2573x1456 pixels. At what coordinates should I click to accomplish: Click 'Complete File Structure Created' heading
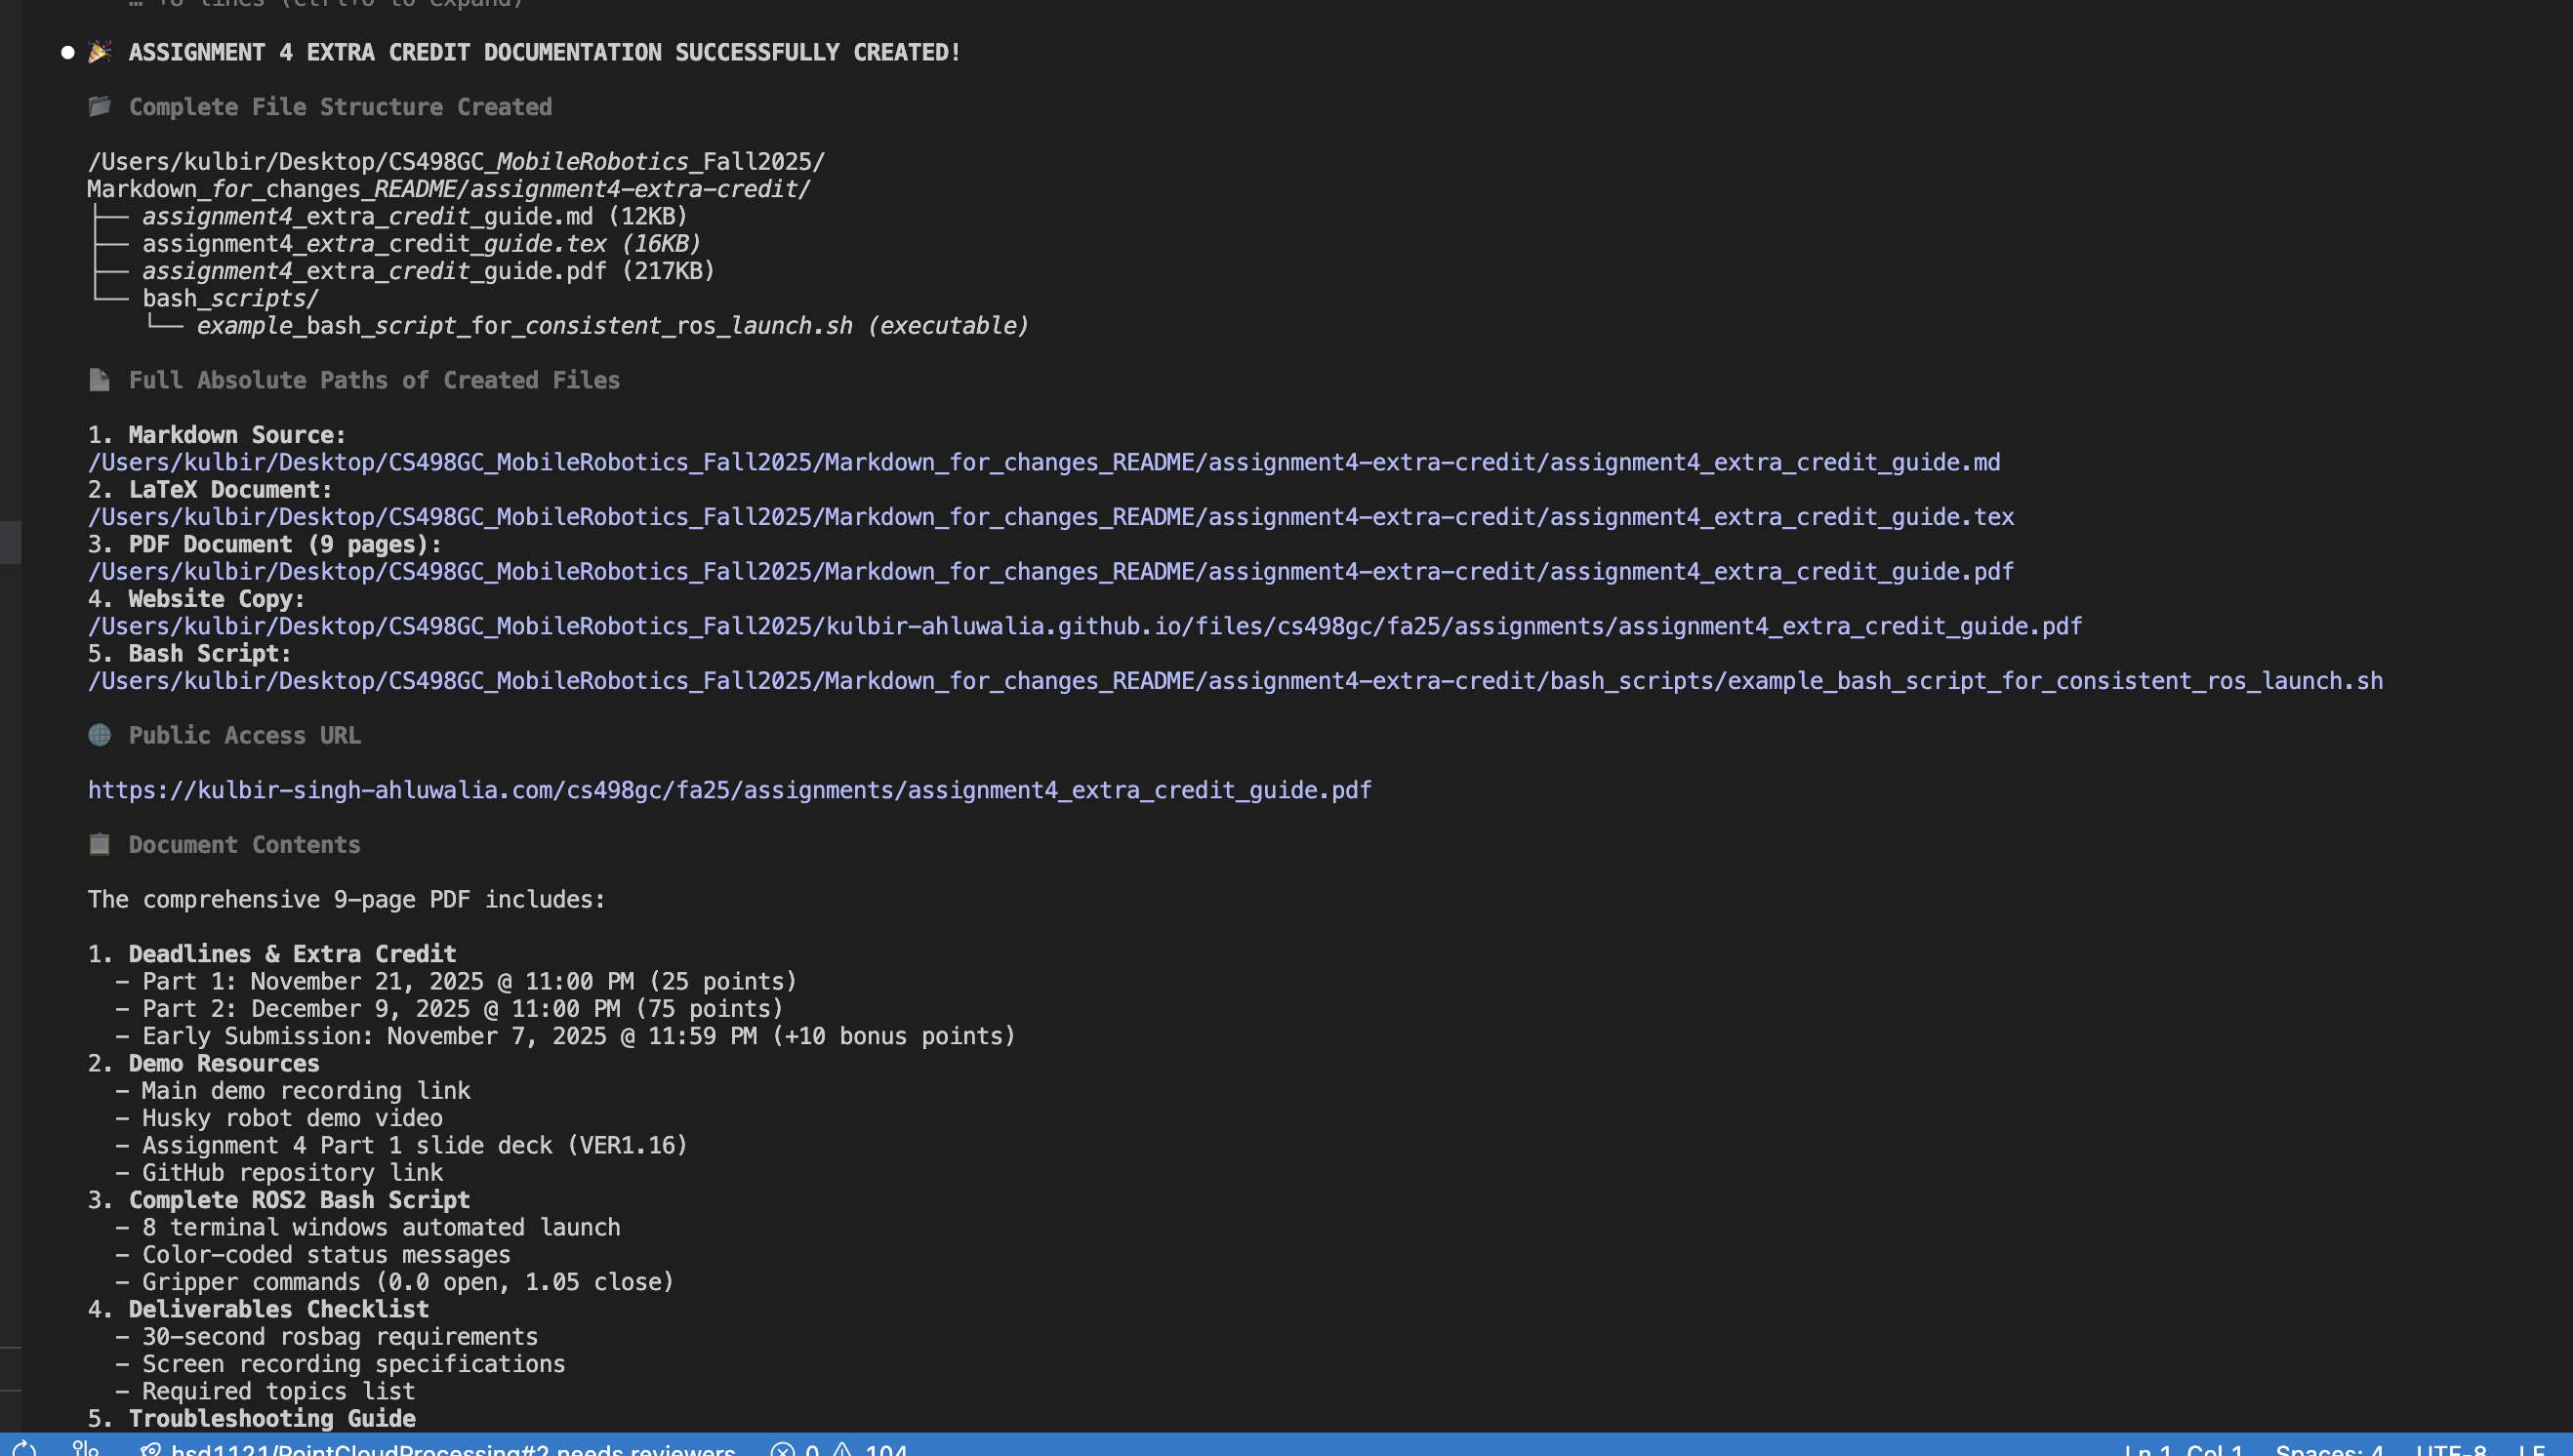pos(340,107)
